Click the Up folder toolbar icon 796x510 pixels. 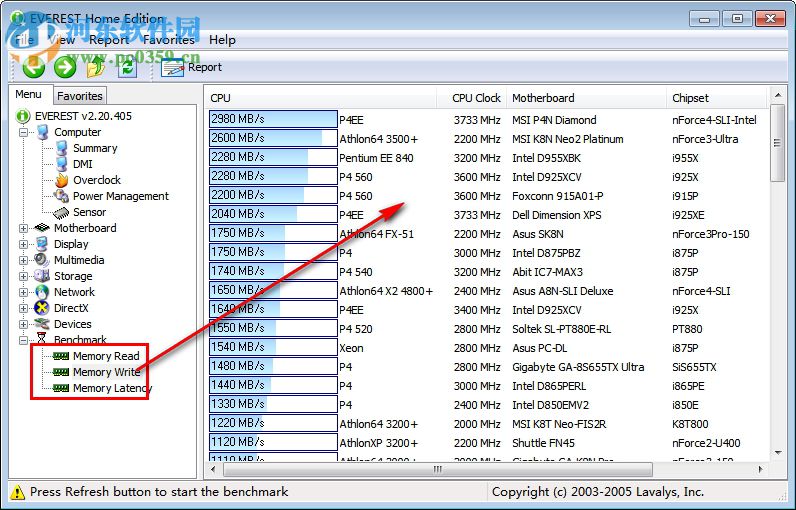[x=96, y=67]
